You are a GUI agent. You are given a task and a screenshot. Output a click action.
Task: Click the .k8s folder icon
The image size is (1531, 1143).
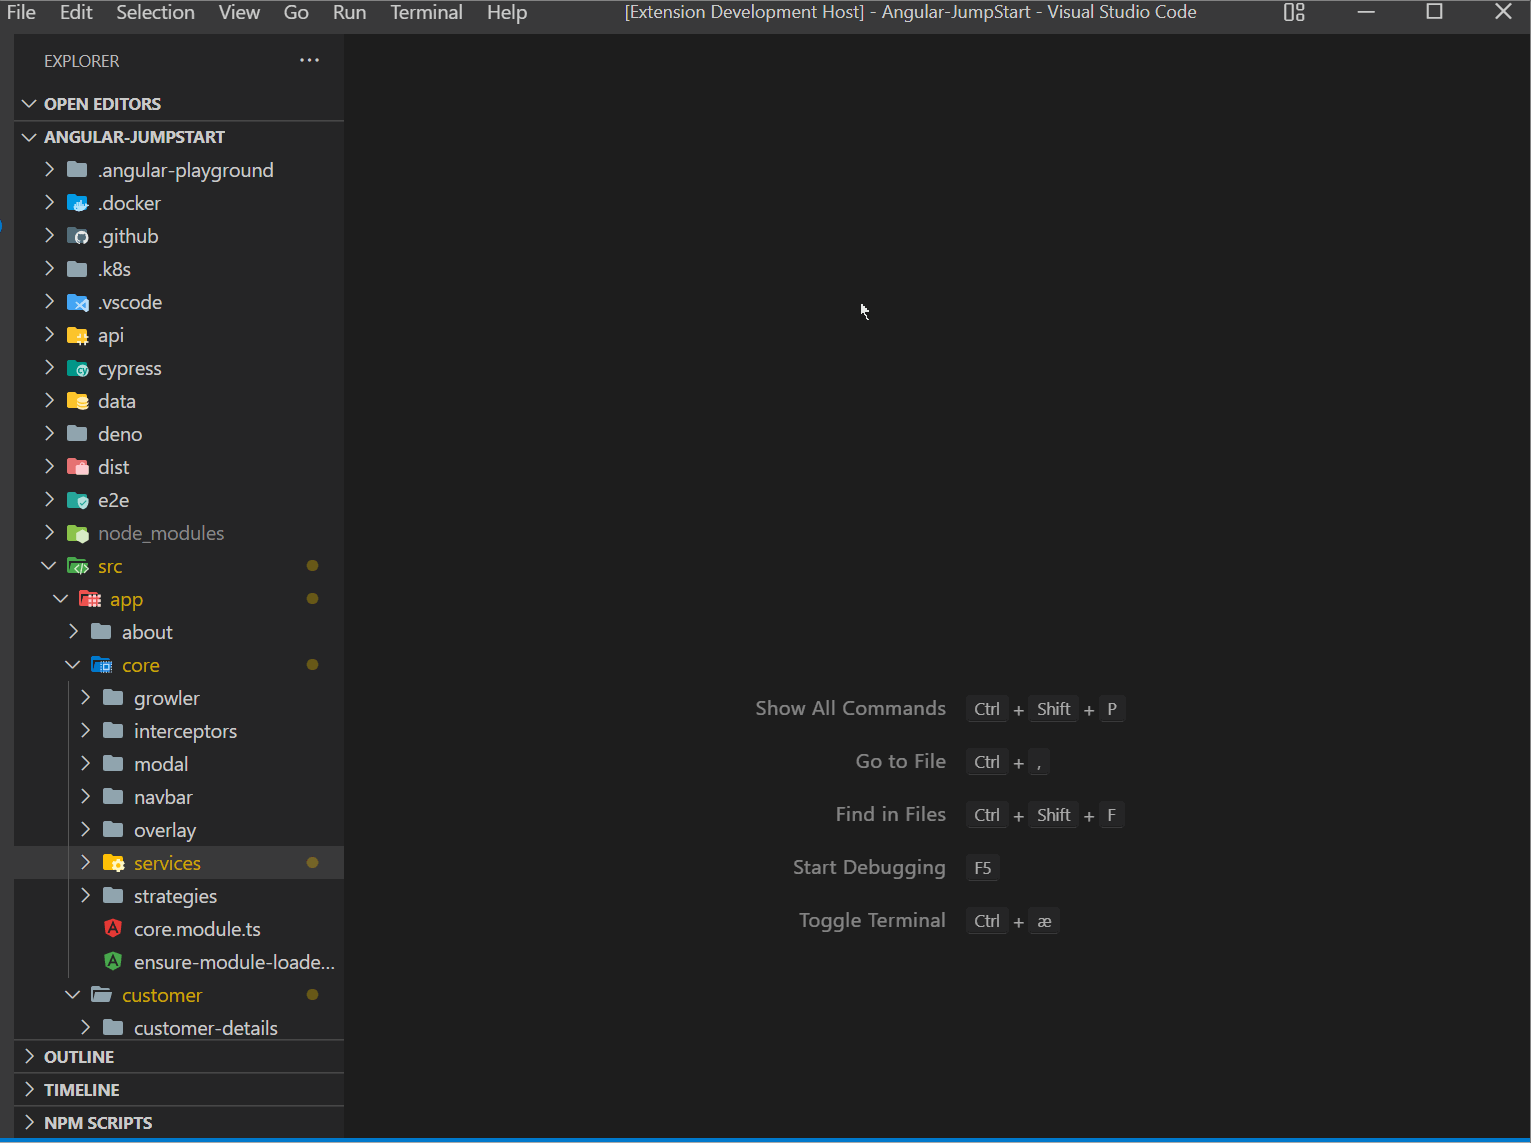[x=77, y=269]
